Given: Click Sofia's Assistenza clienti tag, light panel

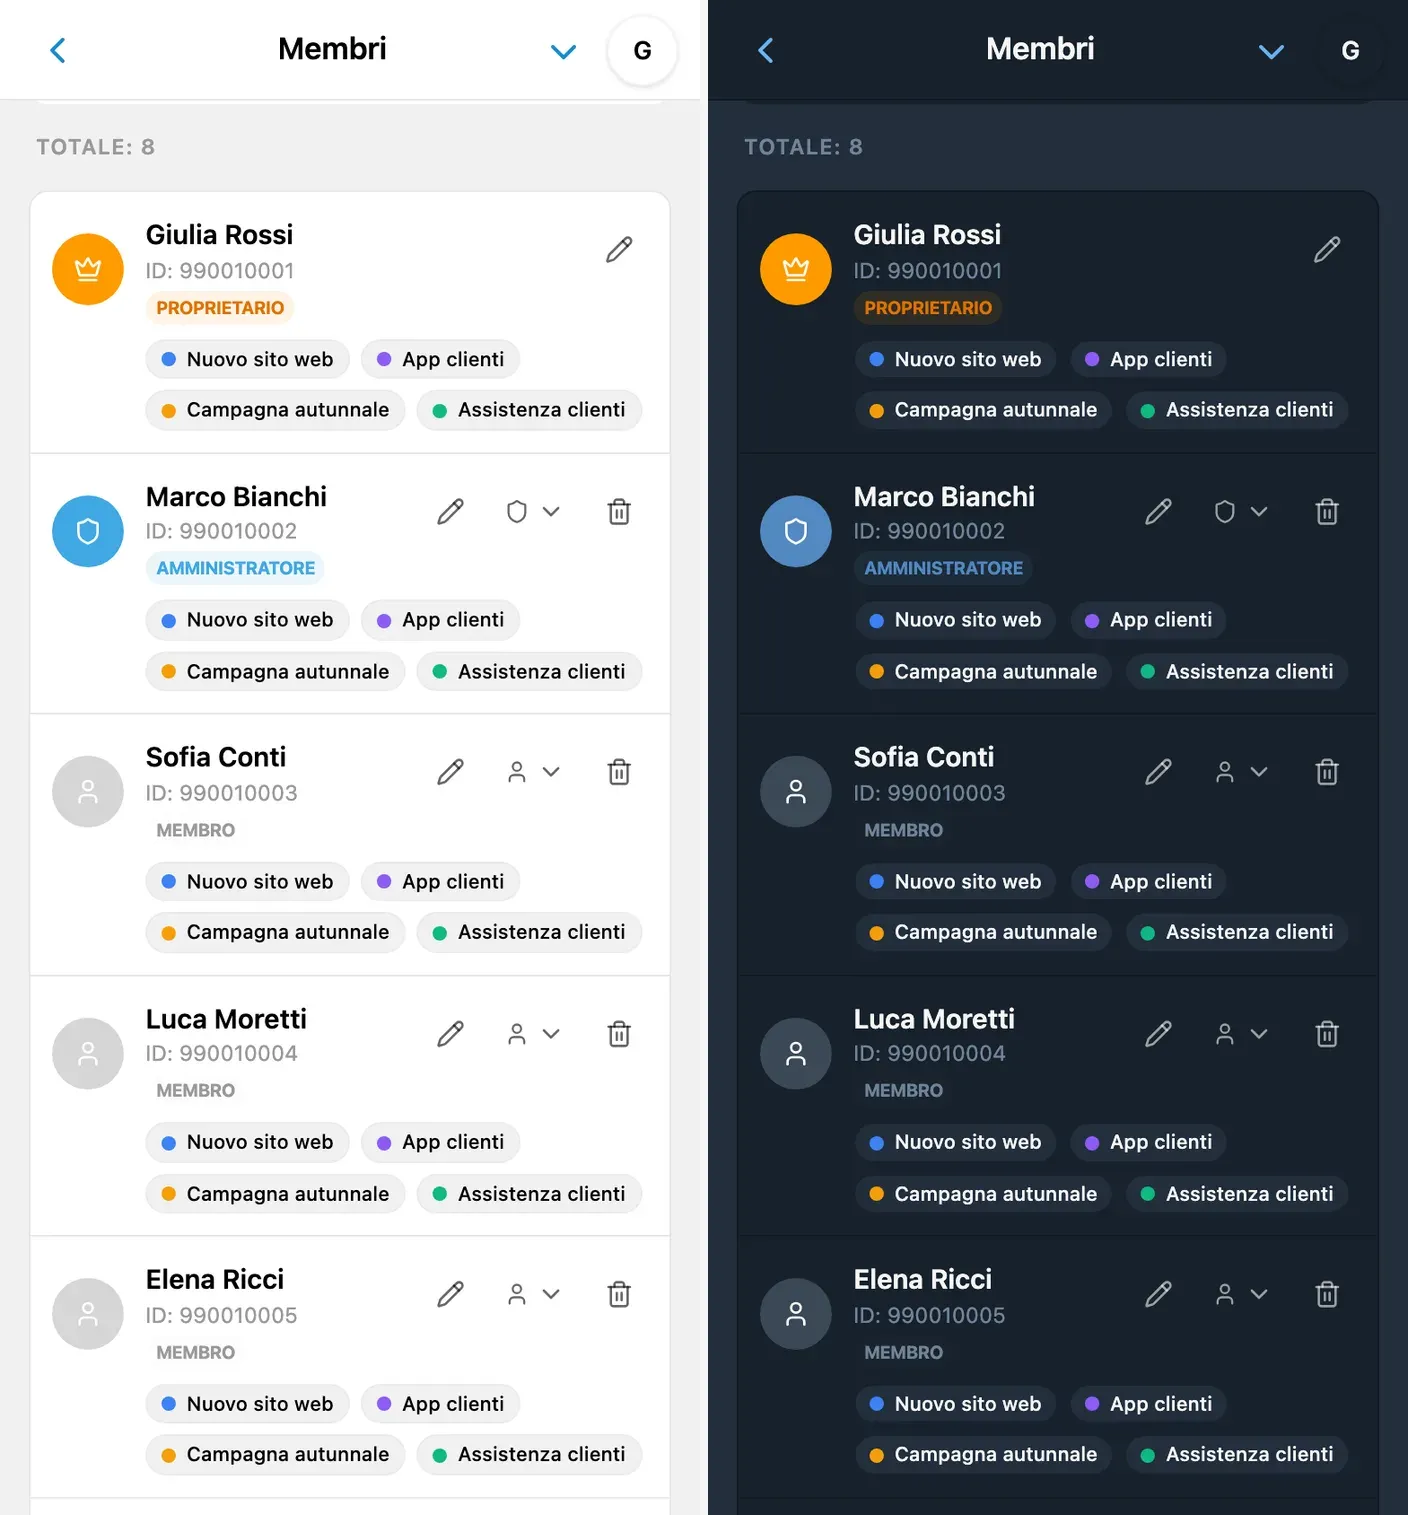Looking at the screenshot, I should click(529, 932).
